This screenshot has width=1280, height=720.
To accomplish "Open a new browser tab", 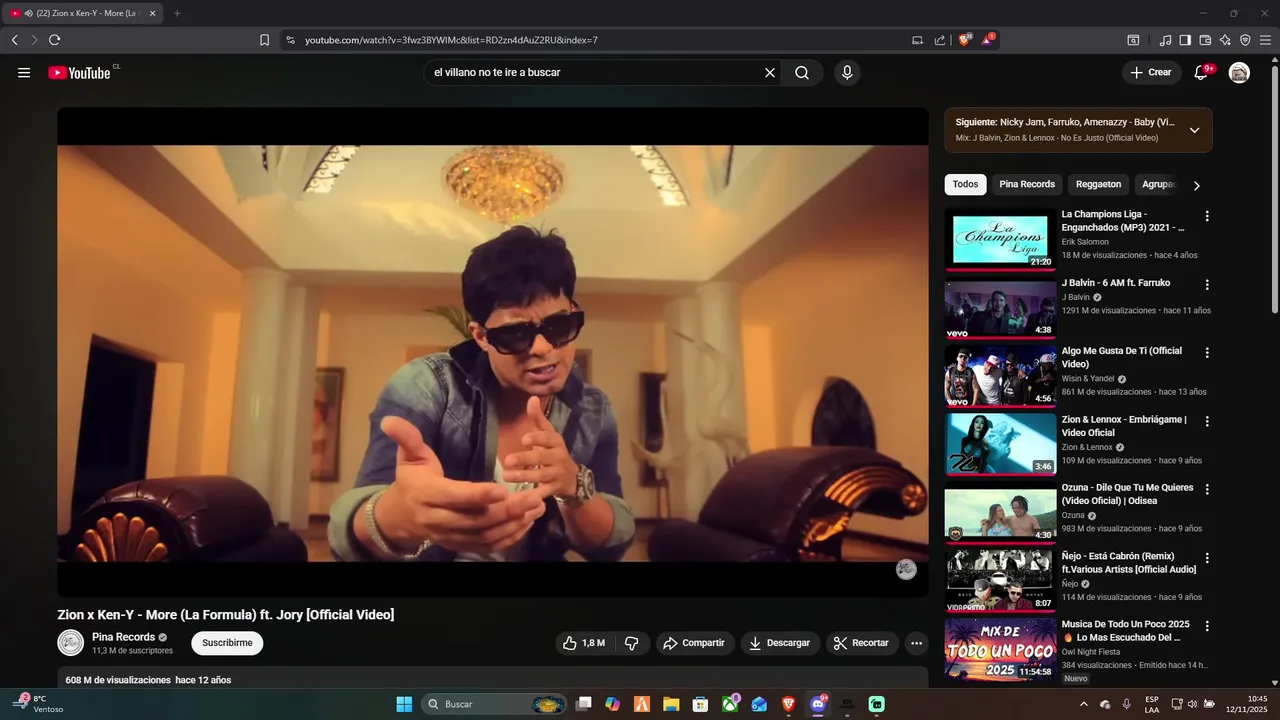I will (177, 13).
